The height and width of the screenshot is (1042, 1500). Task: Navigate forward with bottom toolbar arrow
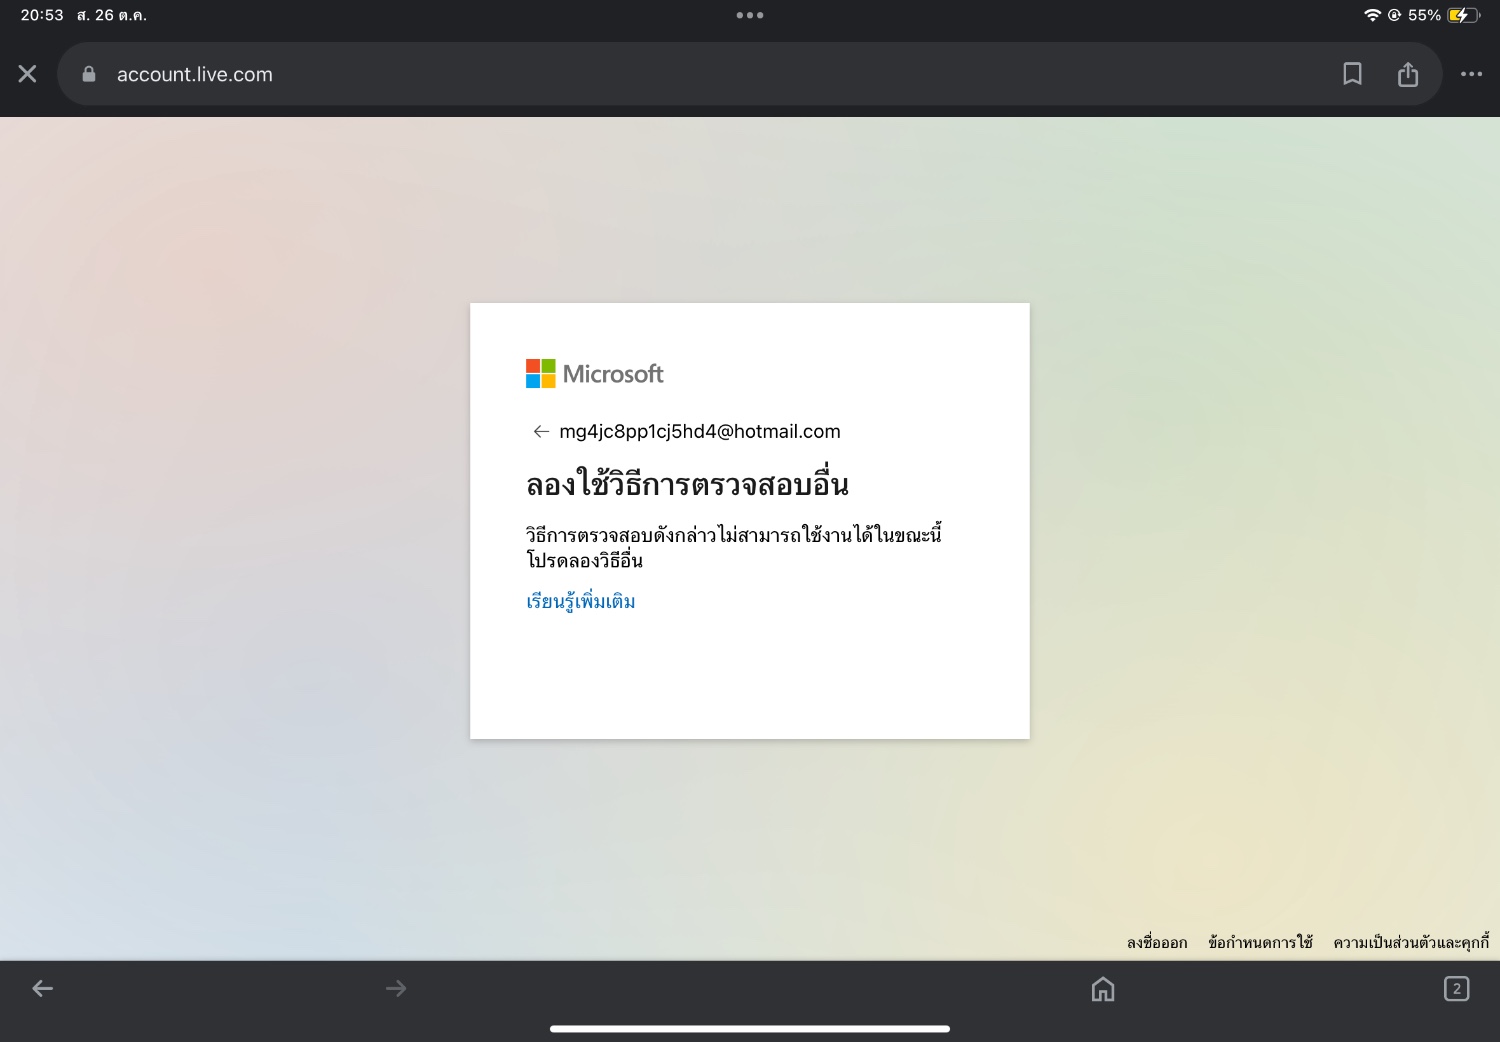point(396,989)
